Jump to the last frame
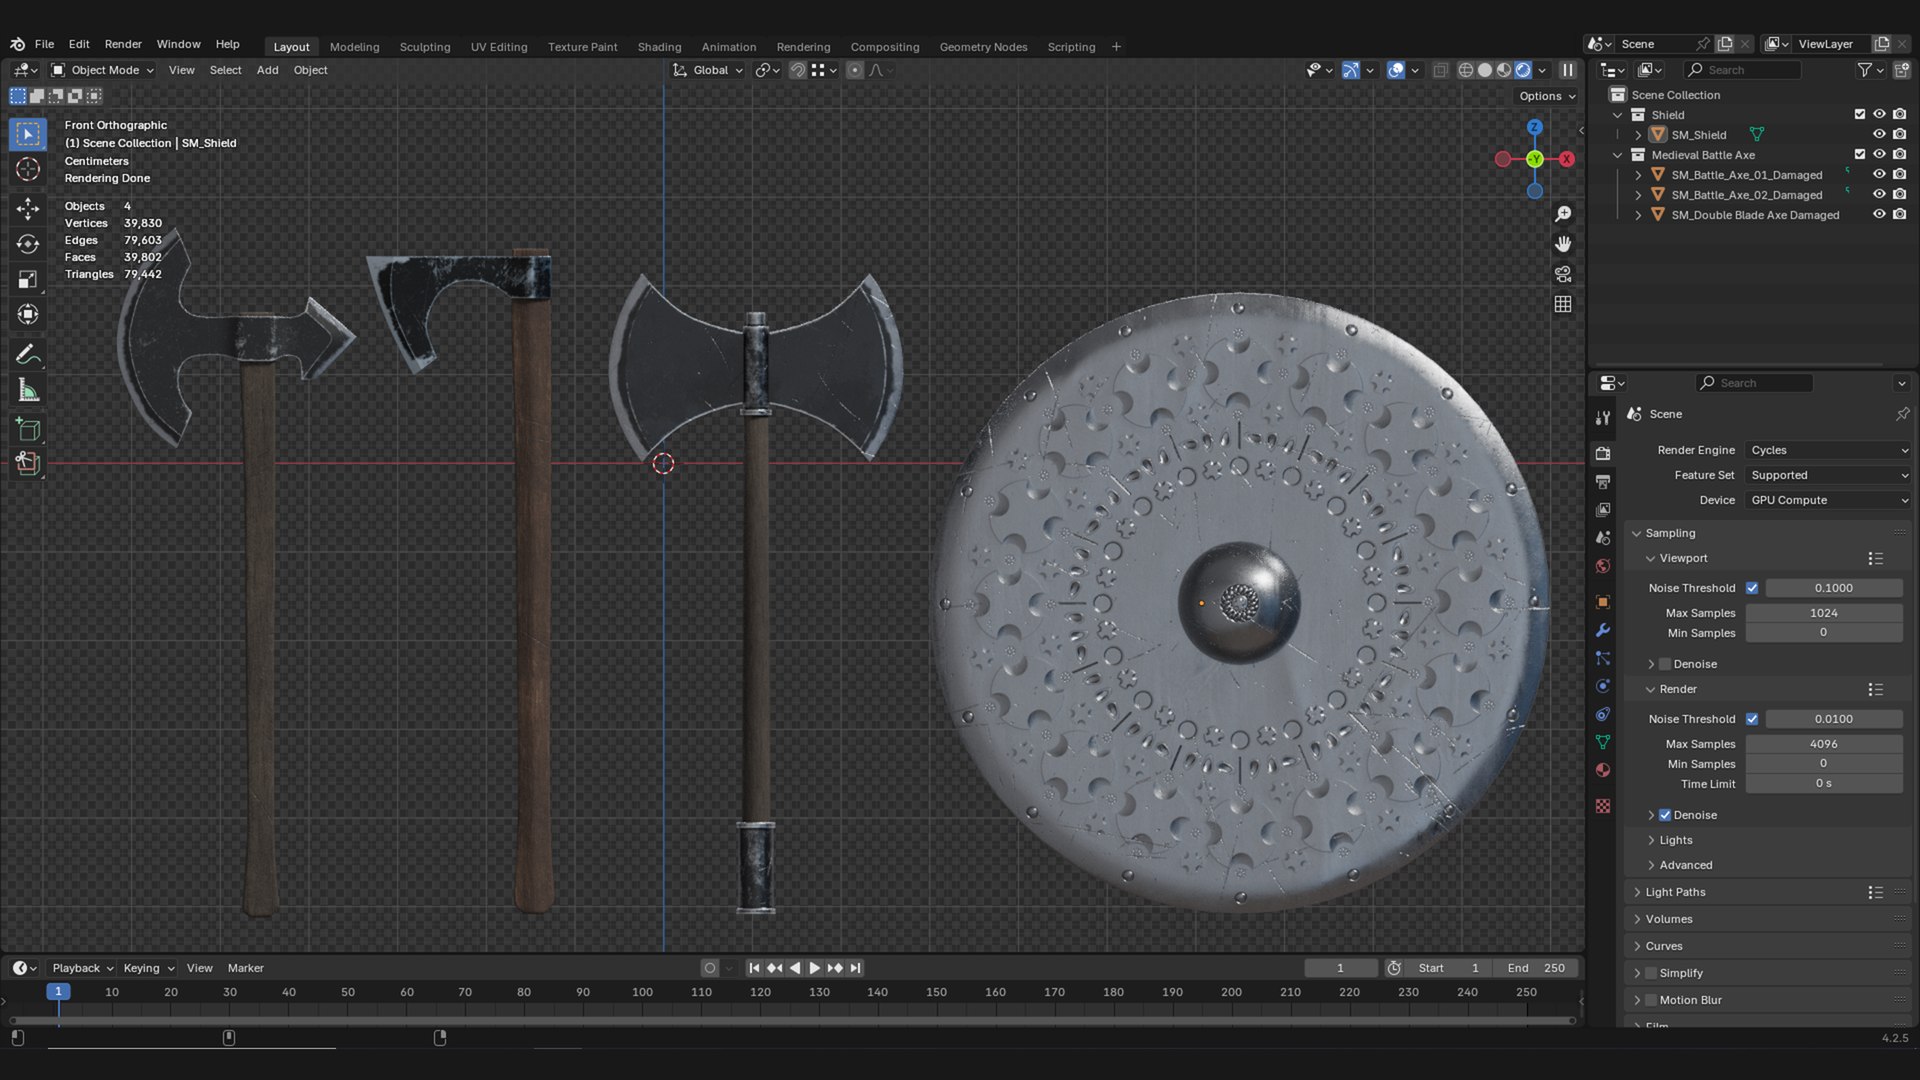The height and width of the screenshot is (1080, 1920). pos(855,968)
